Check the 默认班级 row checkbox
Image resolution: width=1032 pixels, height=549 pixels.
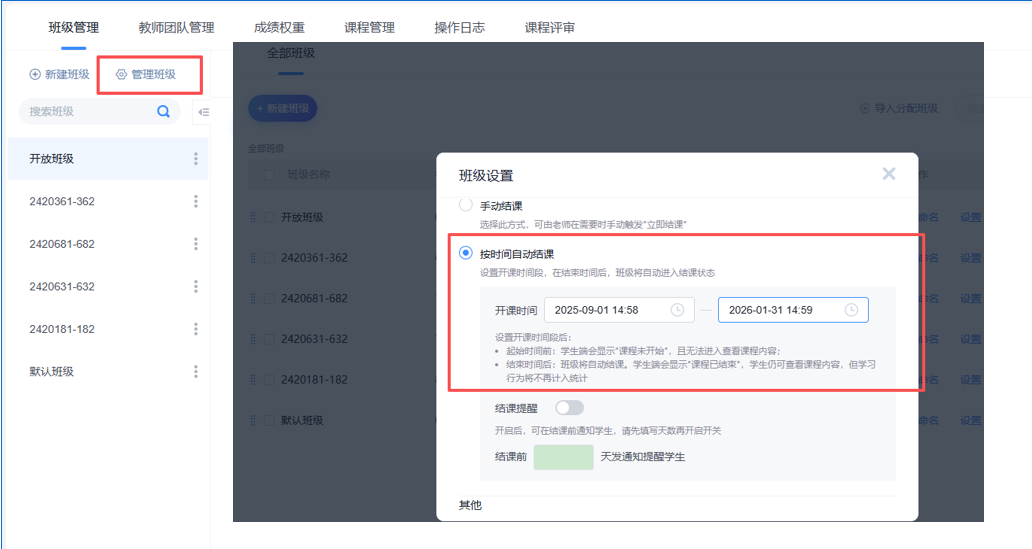click(269, 420)
